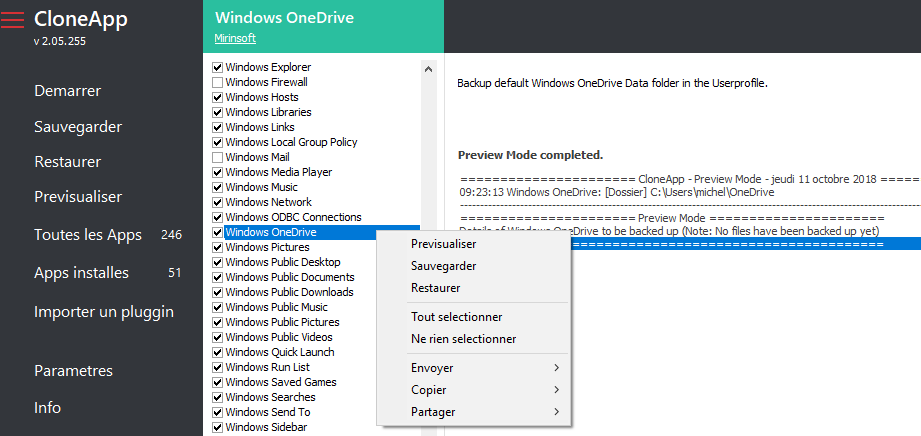The width and height of the screenshot is (921, 436).
Task: Enable the Windows Mail checkbox
Action: tap(217, 157)
